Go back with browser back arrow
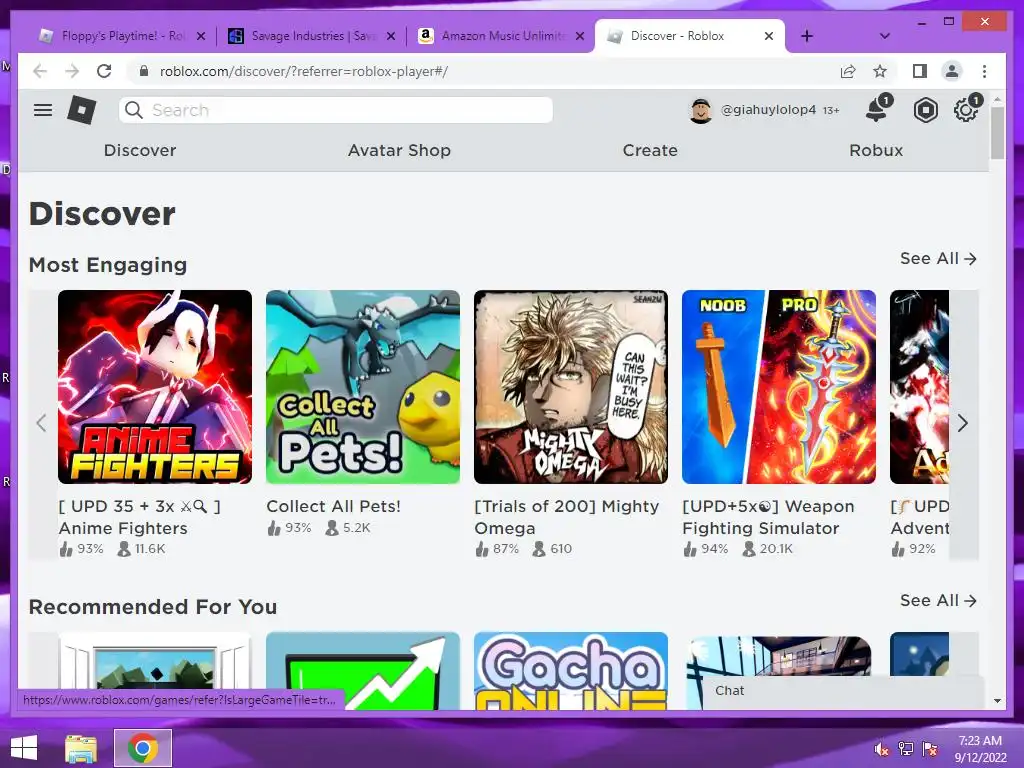 40,71
